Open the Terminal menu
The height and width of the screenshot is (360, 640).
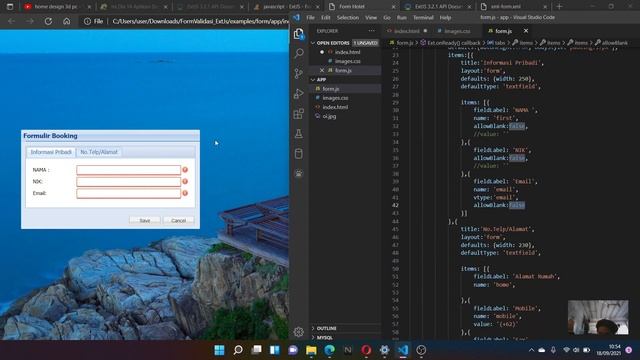pyautogui.click(x=423, y=18)
